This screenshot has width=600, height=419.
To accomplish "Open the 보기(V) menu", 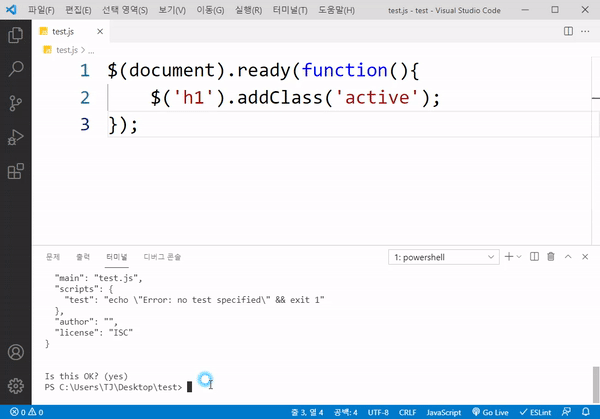I will [x=172, y=10].
